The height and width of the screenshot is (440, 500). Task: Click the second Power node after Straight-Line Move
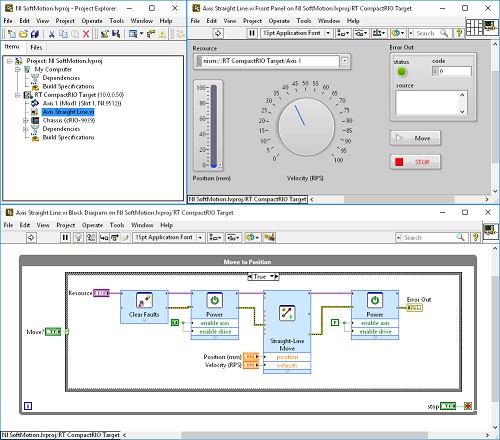point(375,300)
